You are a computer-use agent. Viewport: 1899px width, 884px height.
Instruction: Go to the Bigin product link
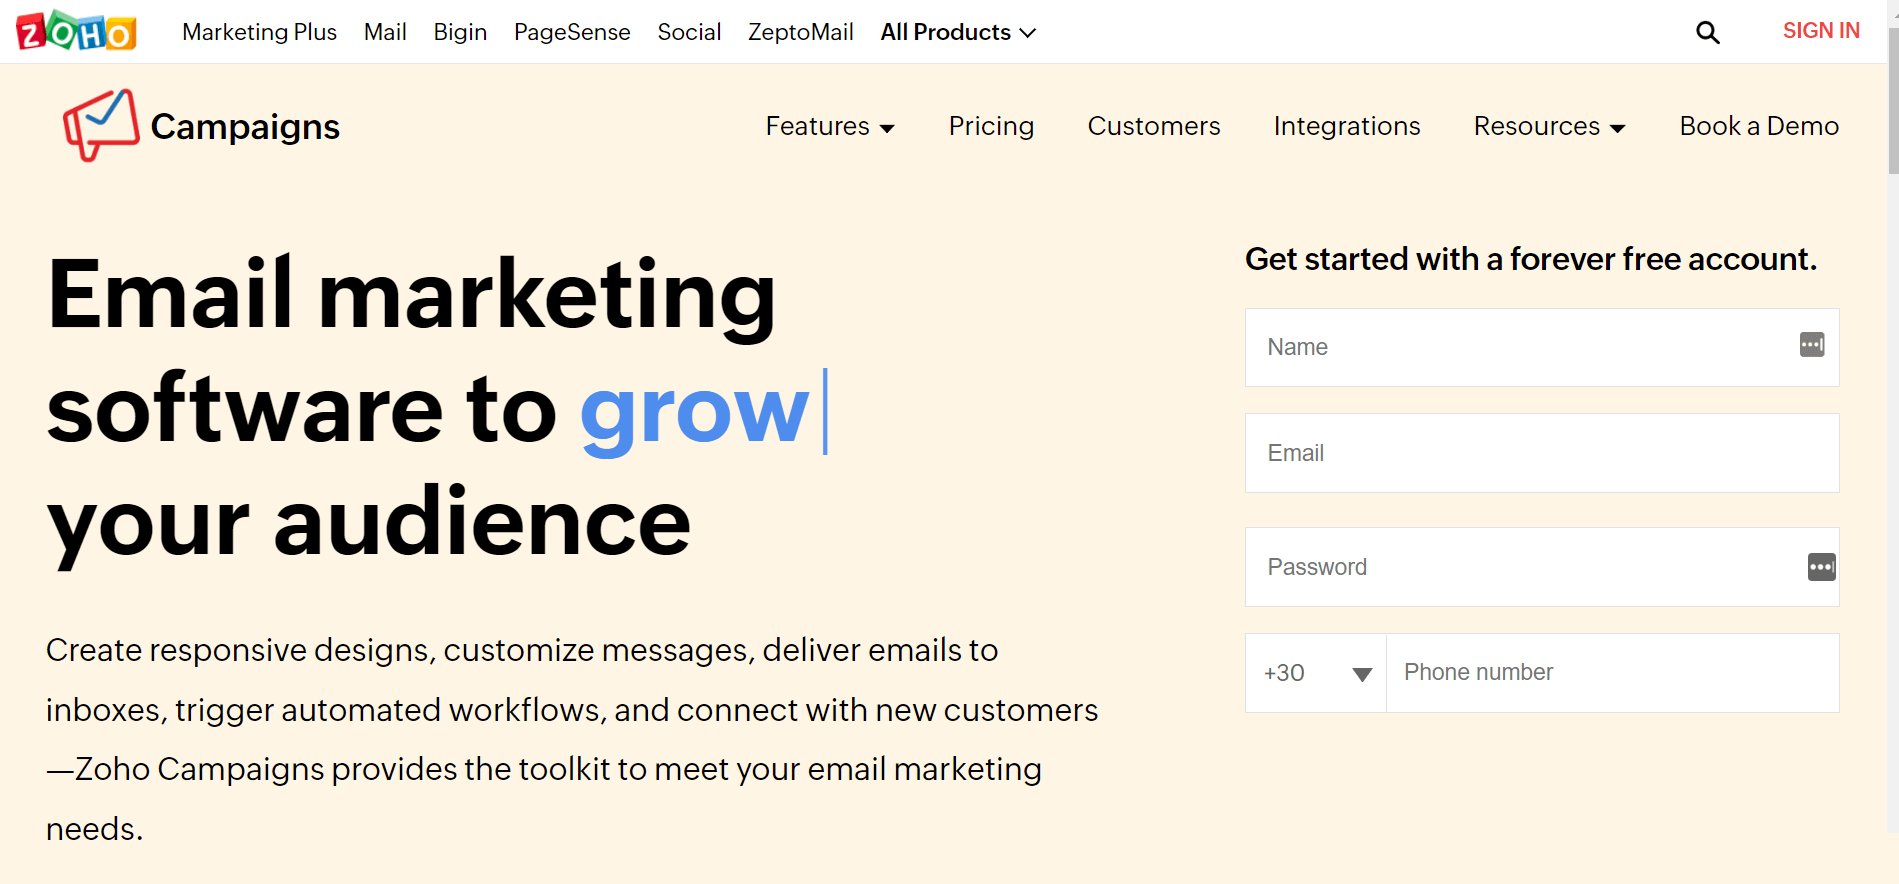pyautogui.click(x=459, y=31)
